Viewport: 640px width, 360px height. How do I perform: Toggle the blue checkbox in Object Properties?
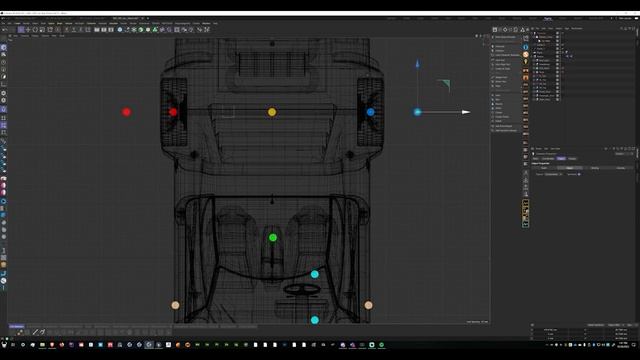[x=579, y=174]
